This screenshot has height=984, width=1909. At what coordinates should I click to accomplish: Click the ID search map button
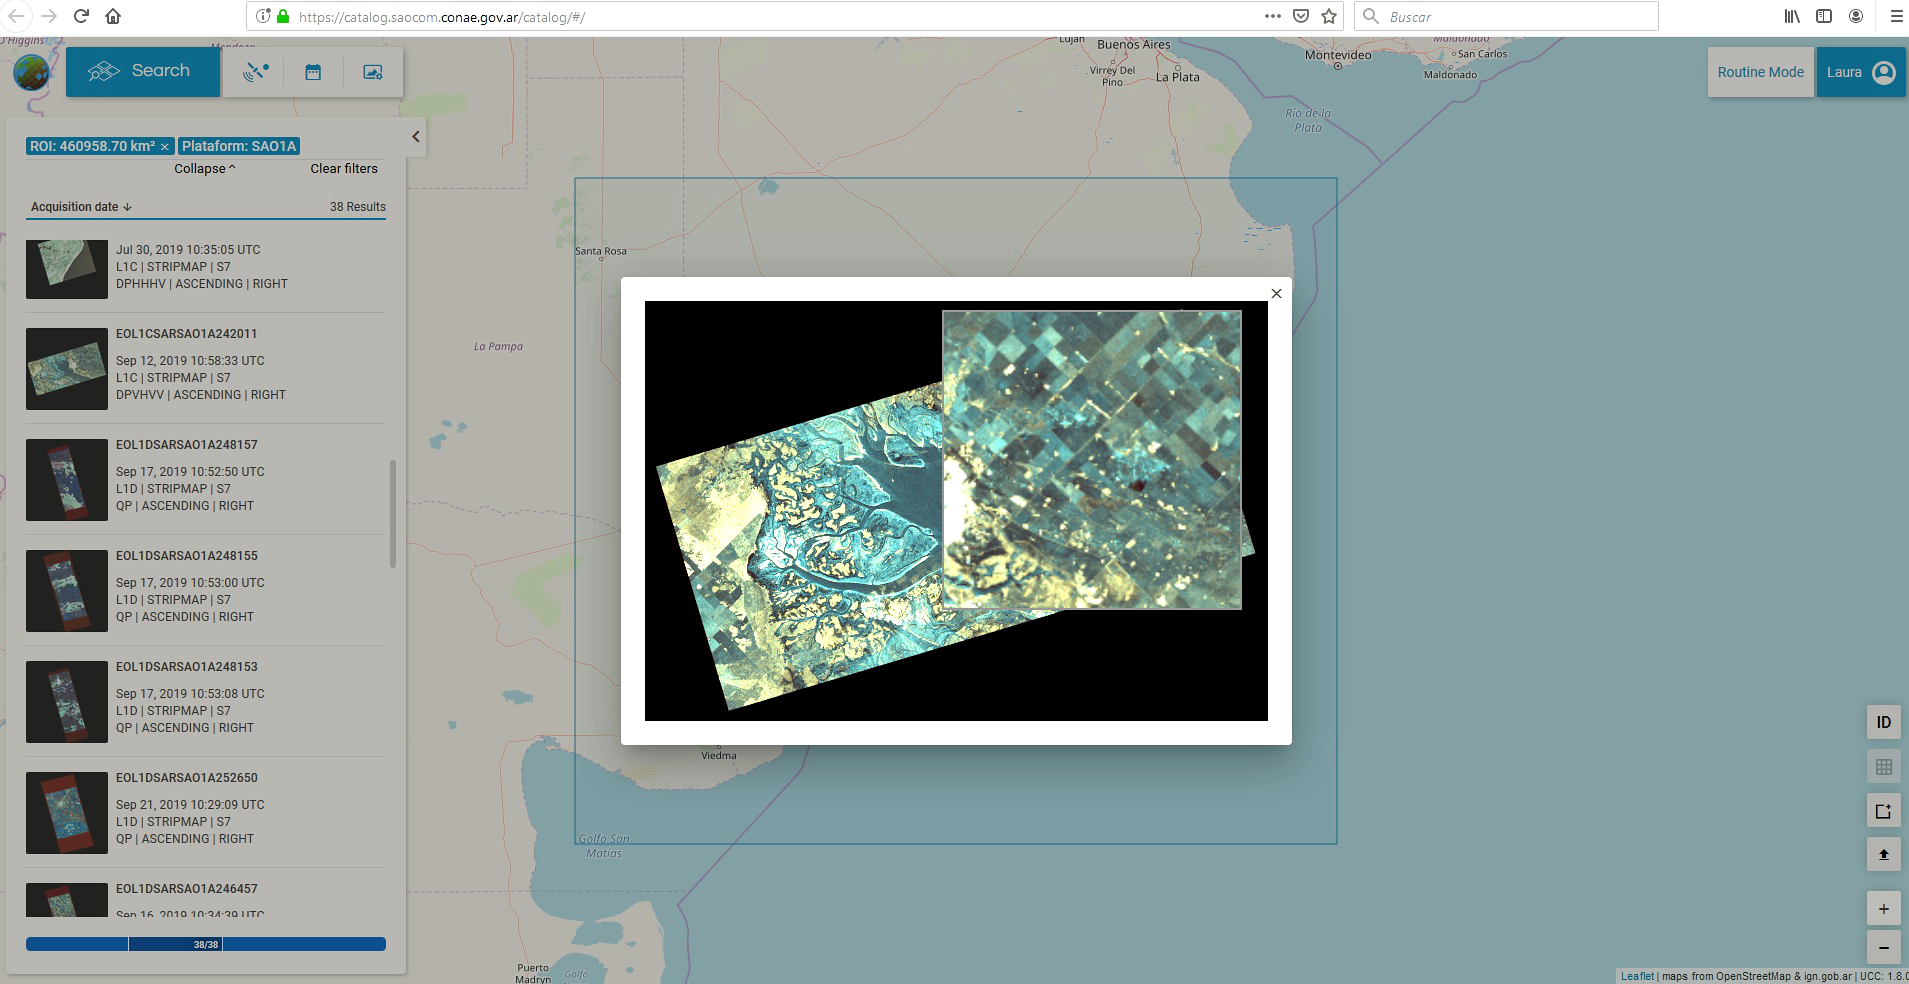(1883, 722)
